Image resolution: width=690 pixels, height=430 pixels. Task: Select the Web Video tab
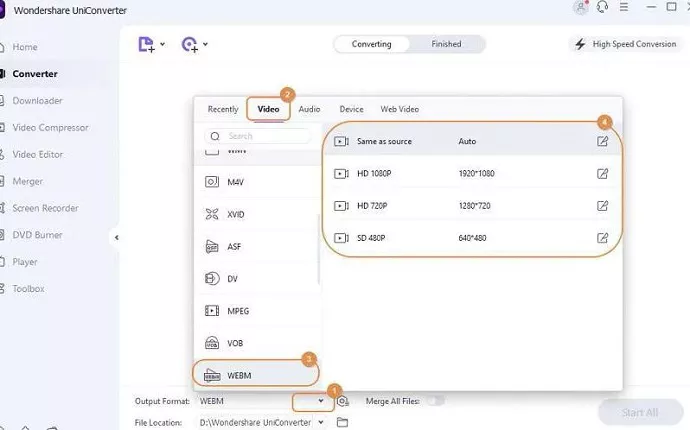400,109
